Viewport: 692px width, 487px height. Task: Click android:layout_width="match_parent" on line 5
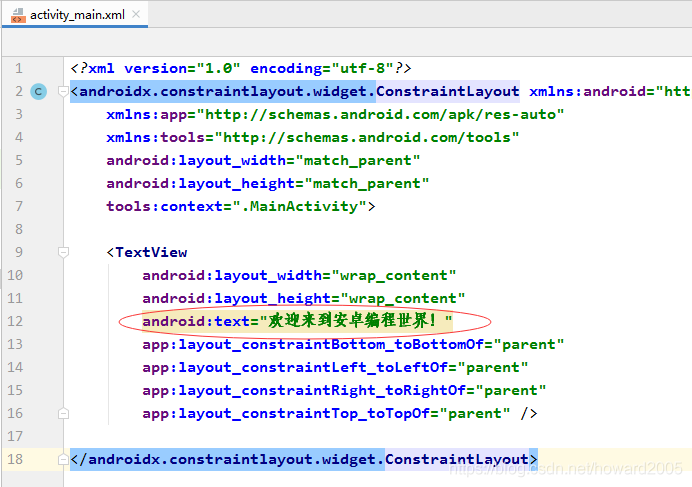pyautogui.click(x=263, y=160)
